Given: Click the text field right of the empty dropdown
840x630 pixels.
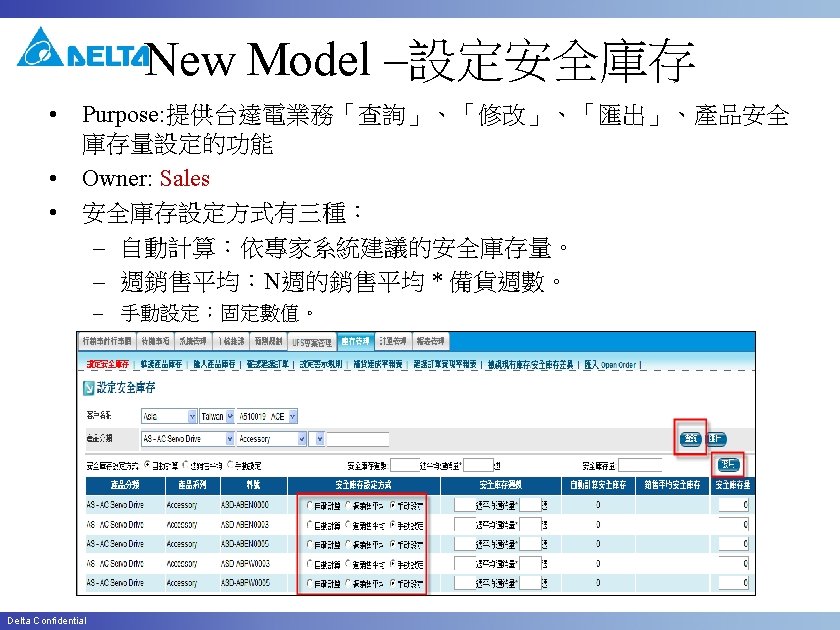Looking at the screenshot, I should point(357,439).
